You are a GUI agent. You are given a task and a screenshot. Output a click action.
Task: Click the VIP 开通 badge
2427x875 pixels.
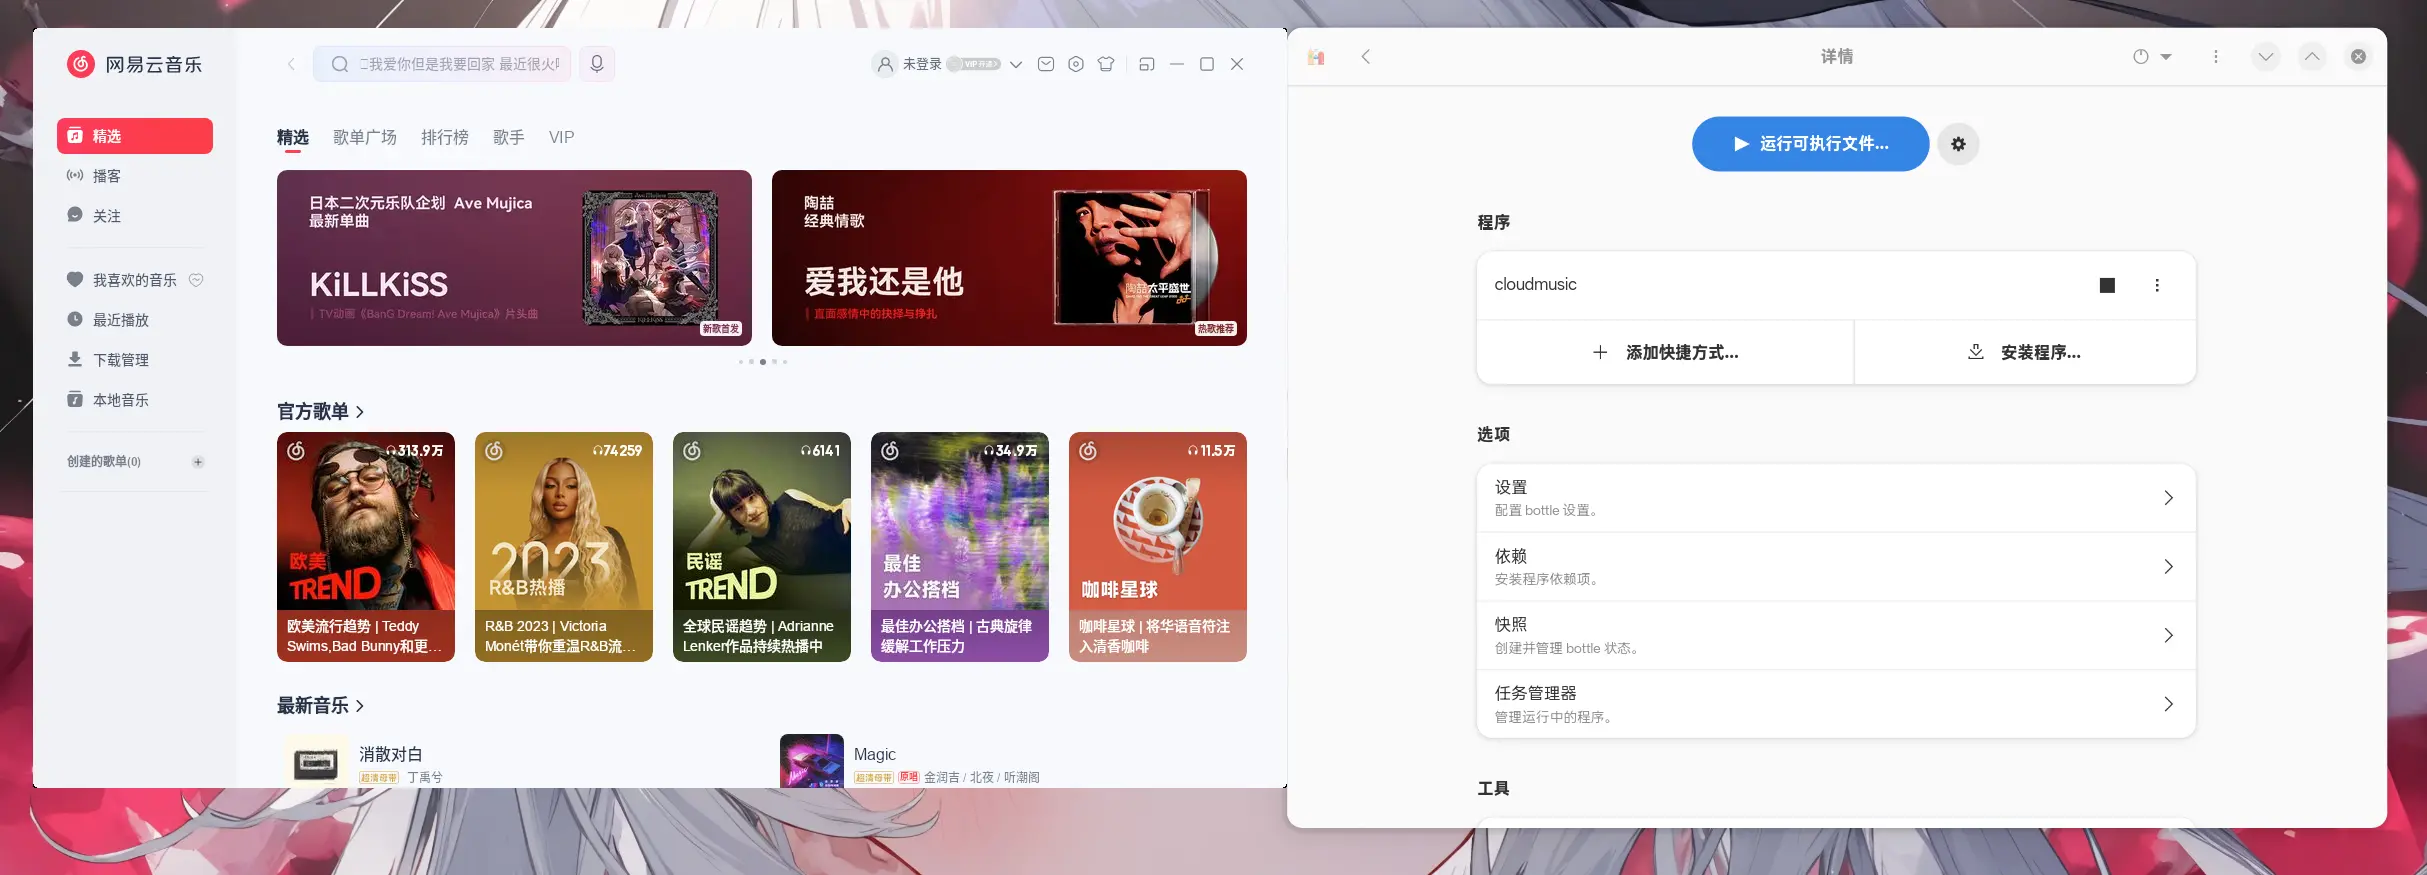[975, 64]
